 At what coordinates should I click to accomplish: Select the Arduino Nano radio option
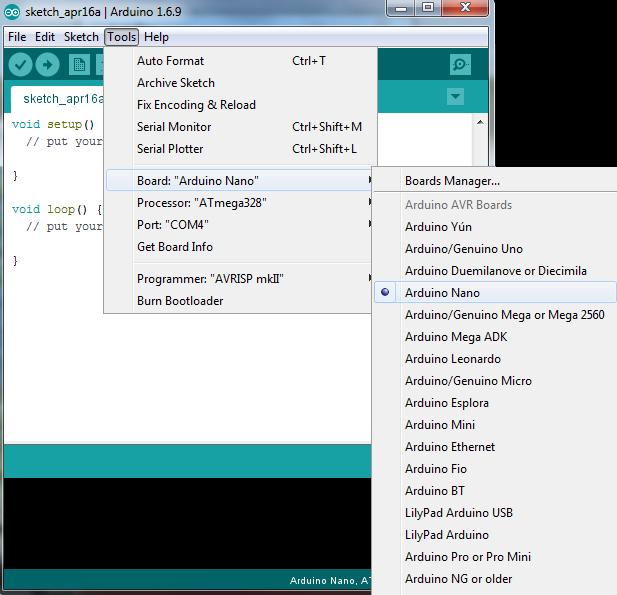(495, 292)
